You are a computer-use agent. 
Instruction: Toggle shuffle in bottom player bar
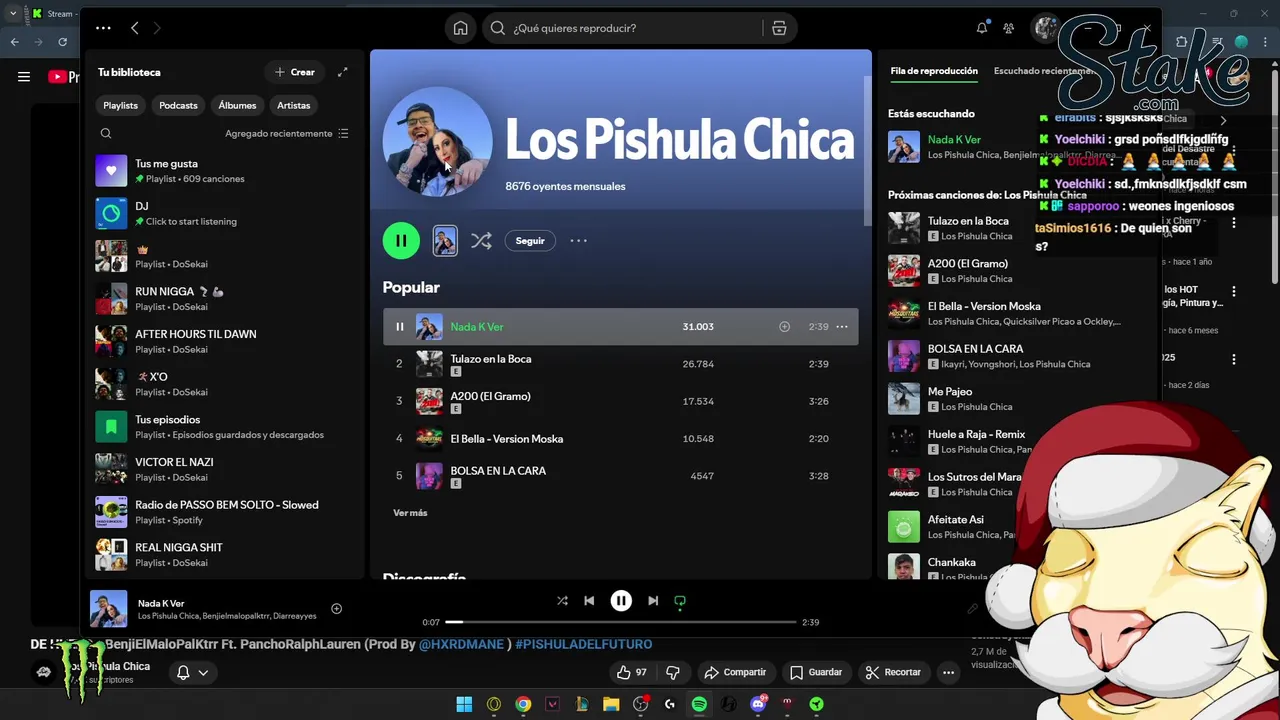point(562,600)
